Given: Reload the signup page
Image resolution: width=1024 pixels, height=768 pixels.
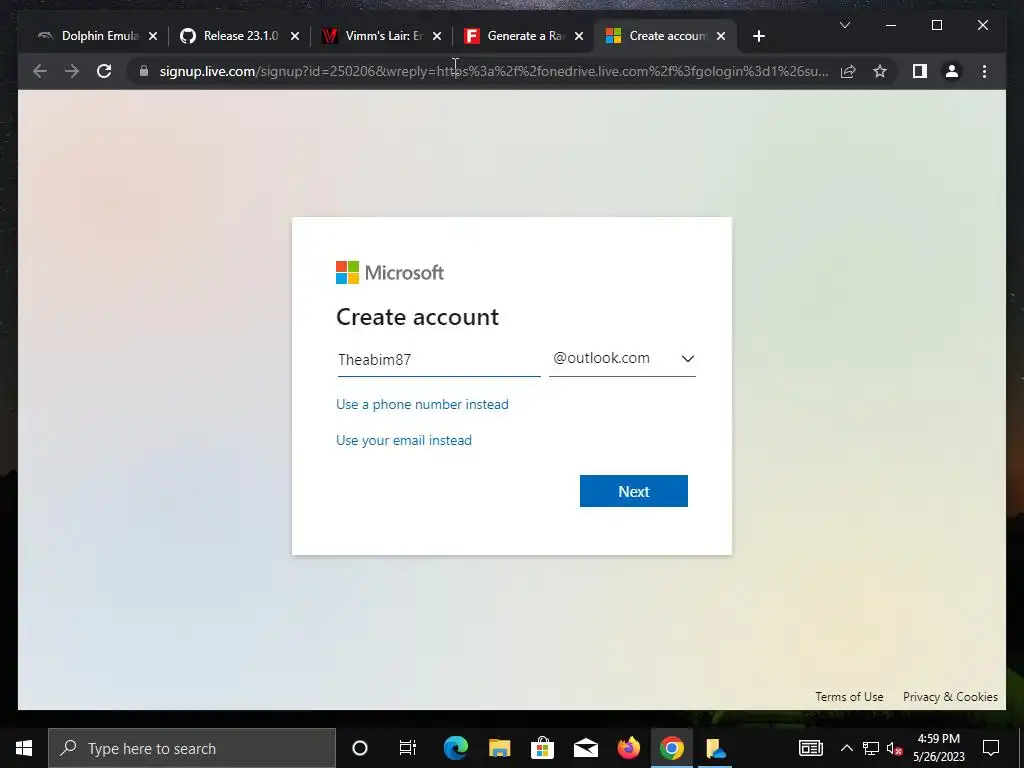Looking at the screenshot, I should [x=104, y=71].
